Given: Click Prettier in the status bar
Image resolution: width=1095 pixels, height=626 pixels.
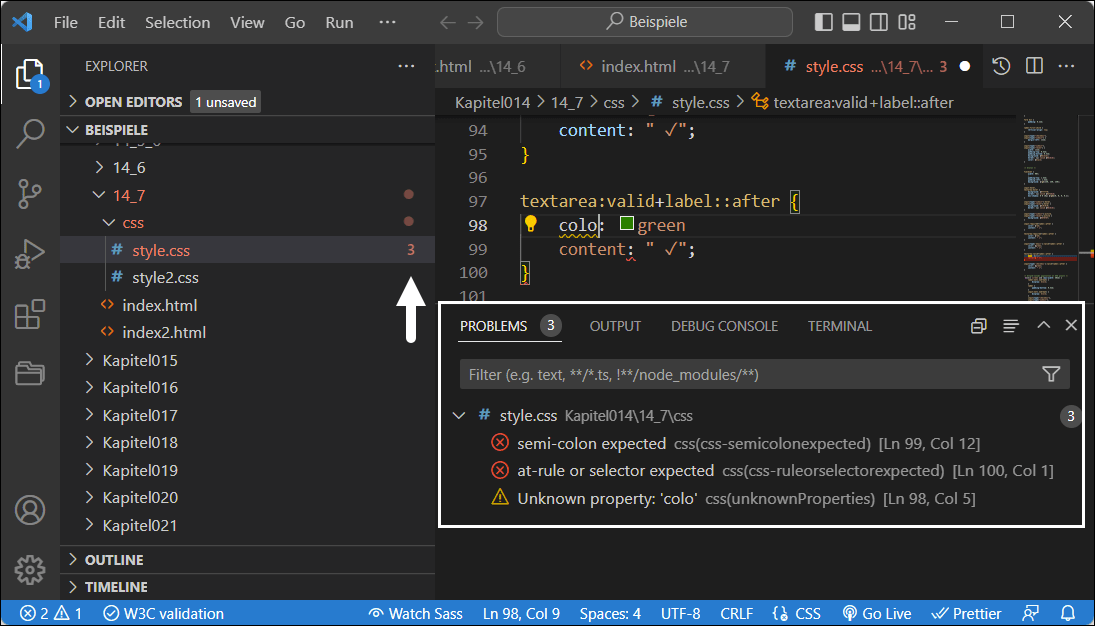Looking at the screenshot, I should point(966,613).
